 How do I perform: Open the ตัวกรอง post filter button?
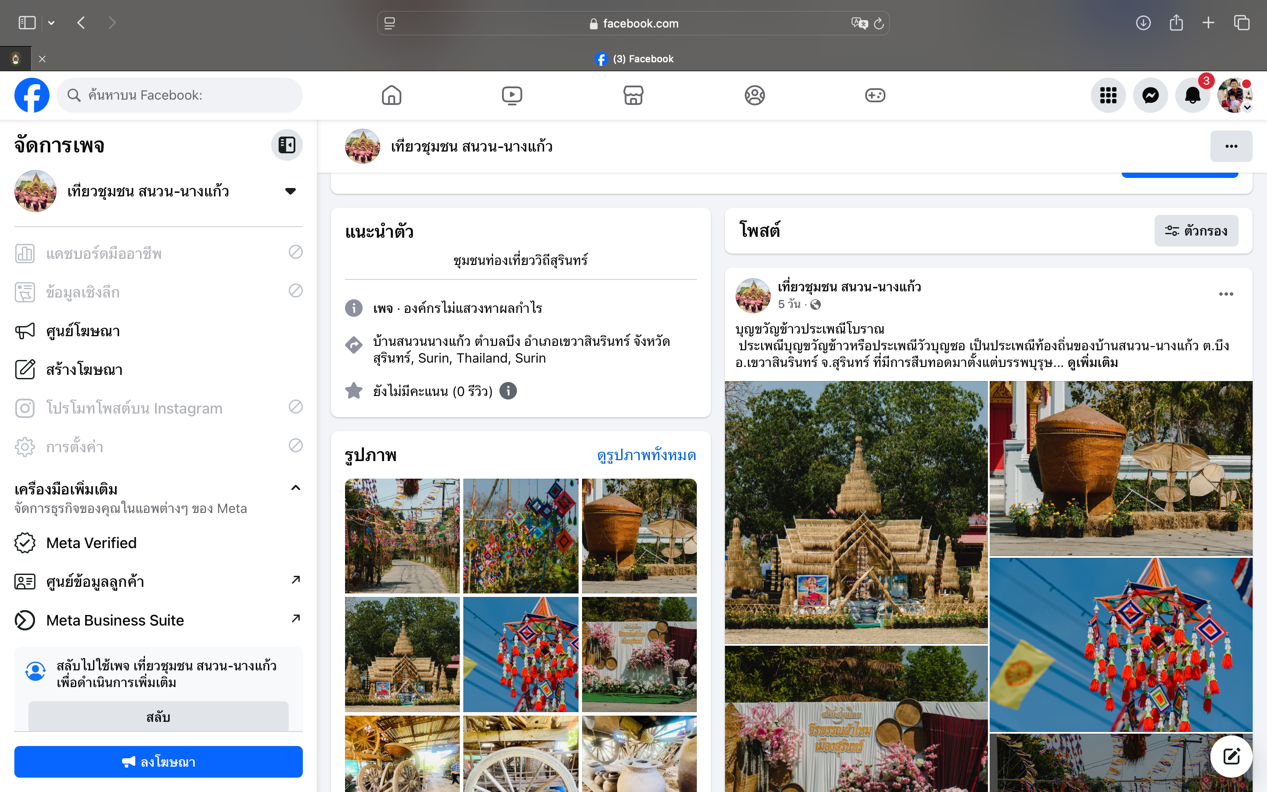click(x=1196, y=231)
